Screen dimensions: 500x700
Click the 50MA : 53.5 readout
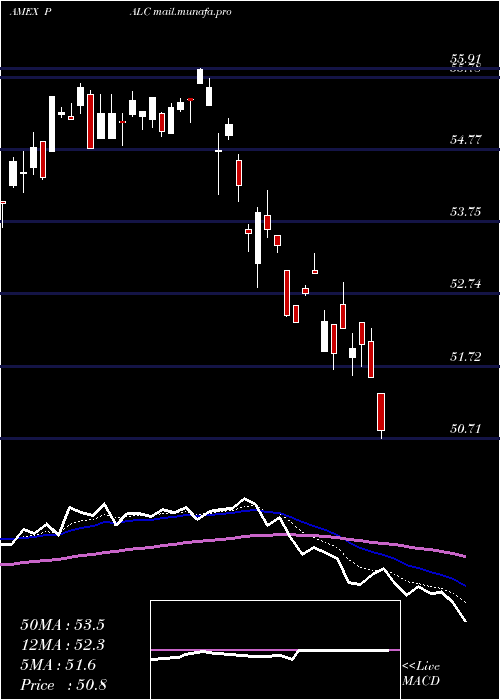click(62, 625)
